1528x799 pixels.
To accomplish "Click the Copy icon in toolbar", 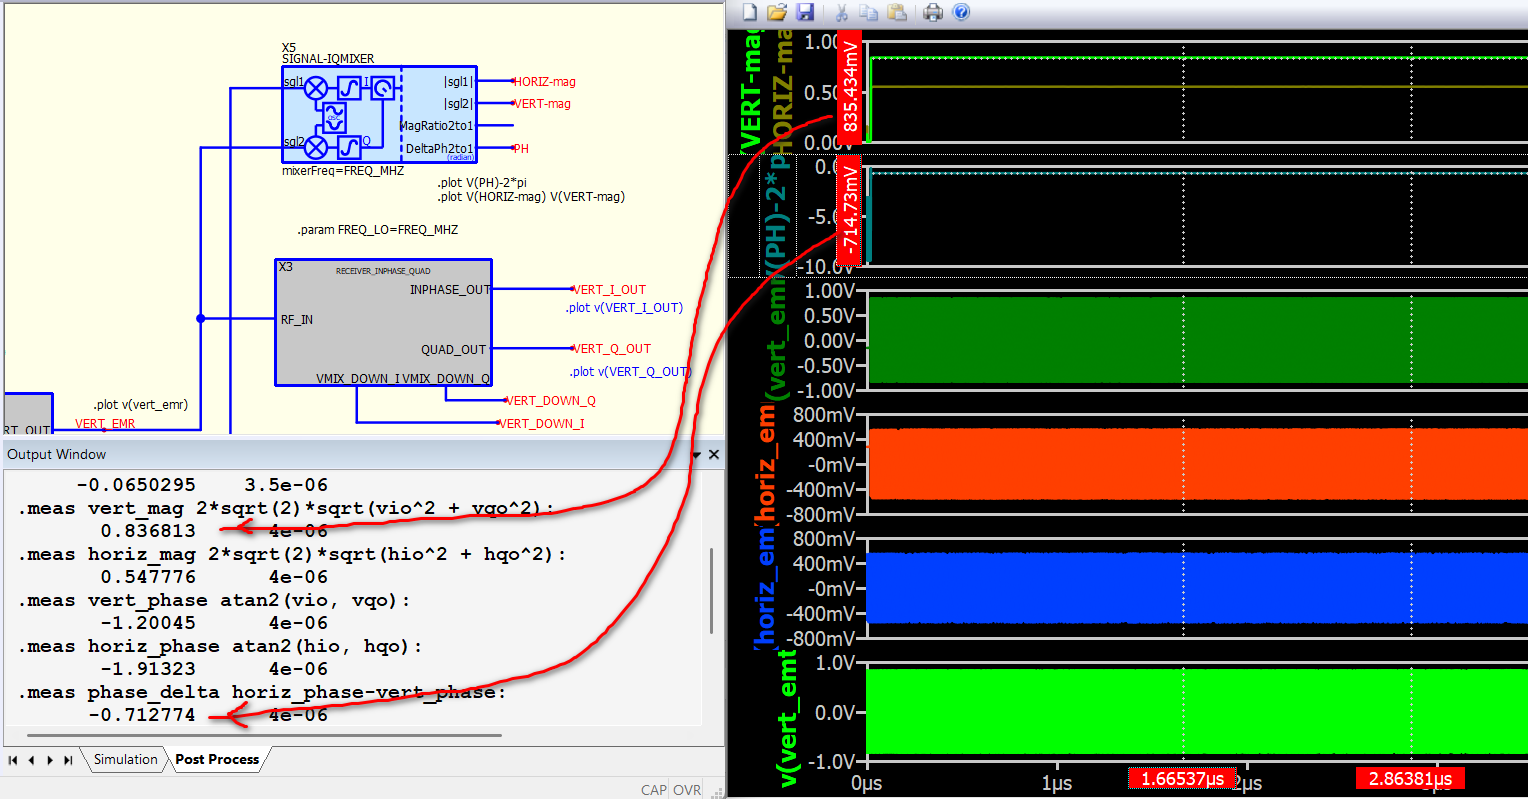I will point(868,12).
